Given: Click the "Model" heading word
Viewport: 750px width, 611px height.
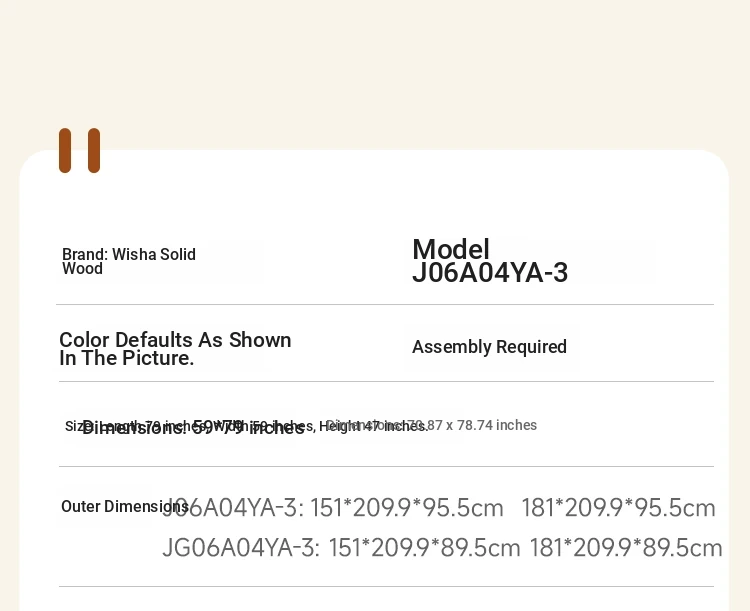Looking at the screenshot, I should (x=451, y=249).
